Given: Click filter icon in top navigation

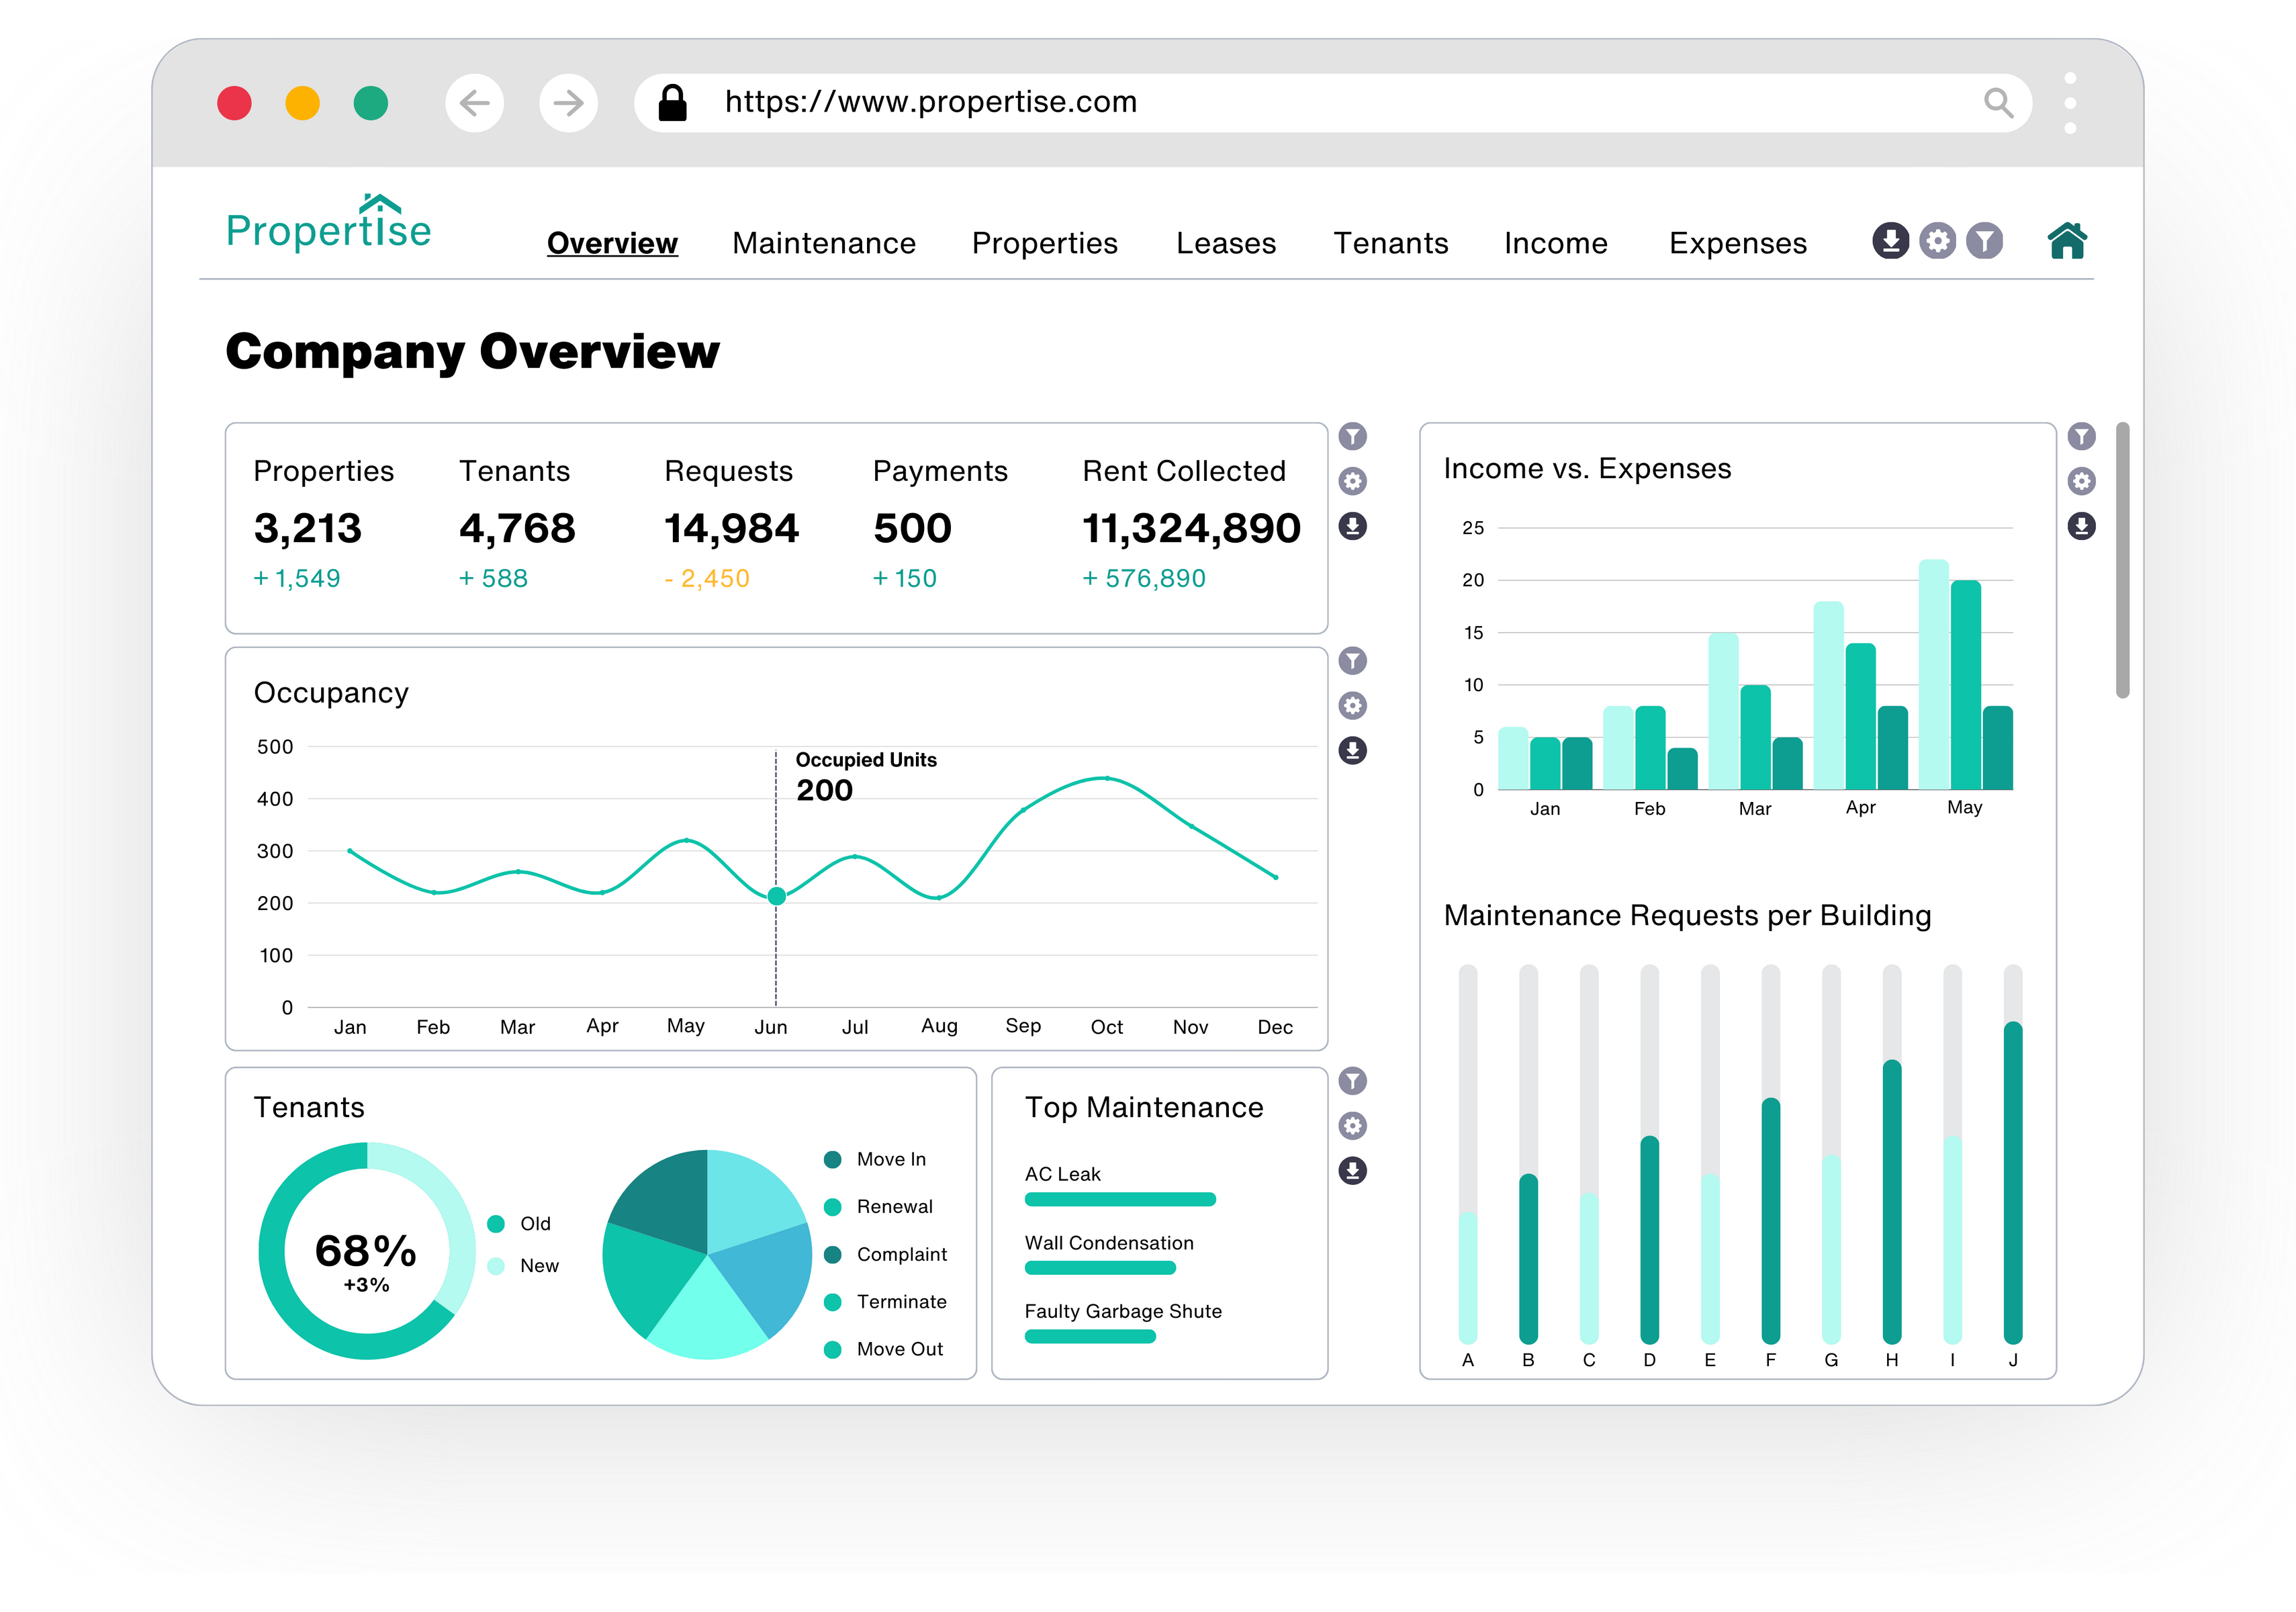Looking at the screenshot, I should (1984, 241).
